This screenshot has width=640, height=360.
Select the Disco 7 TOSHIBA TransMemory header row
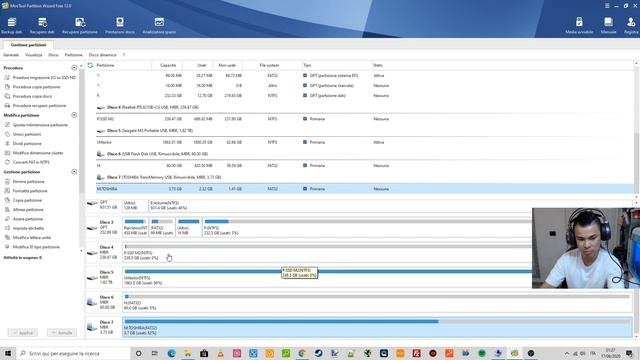(364, 177)
